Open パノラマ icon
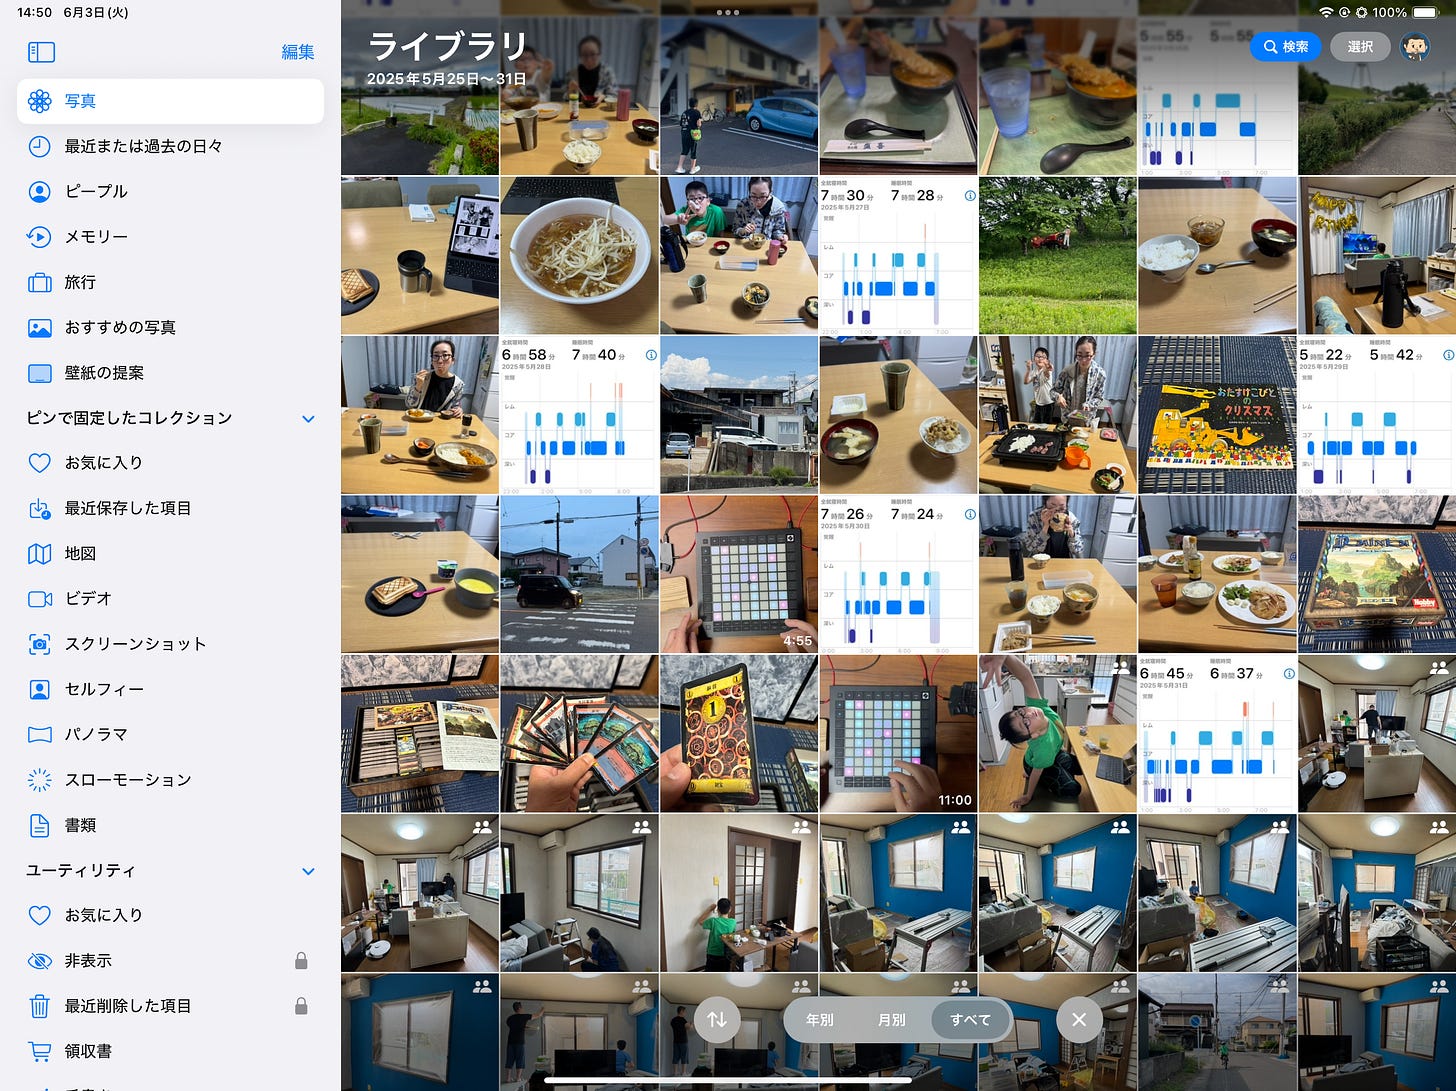 coord(39,734)
